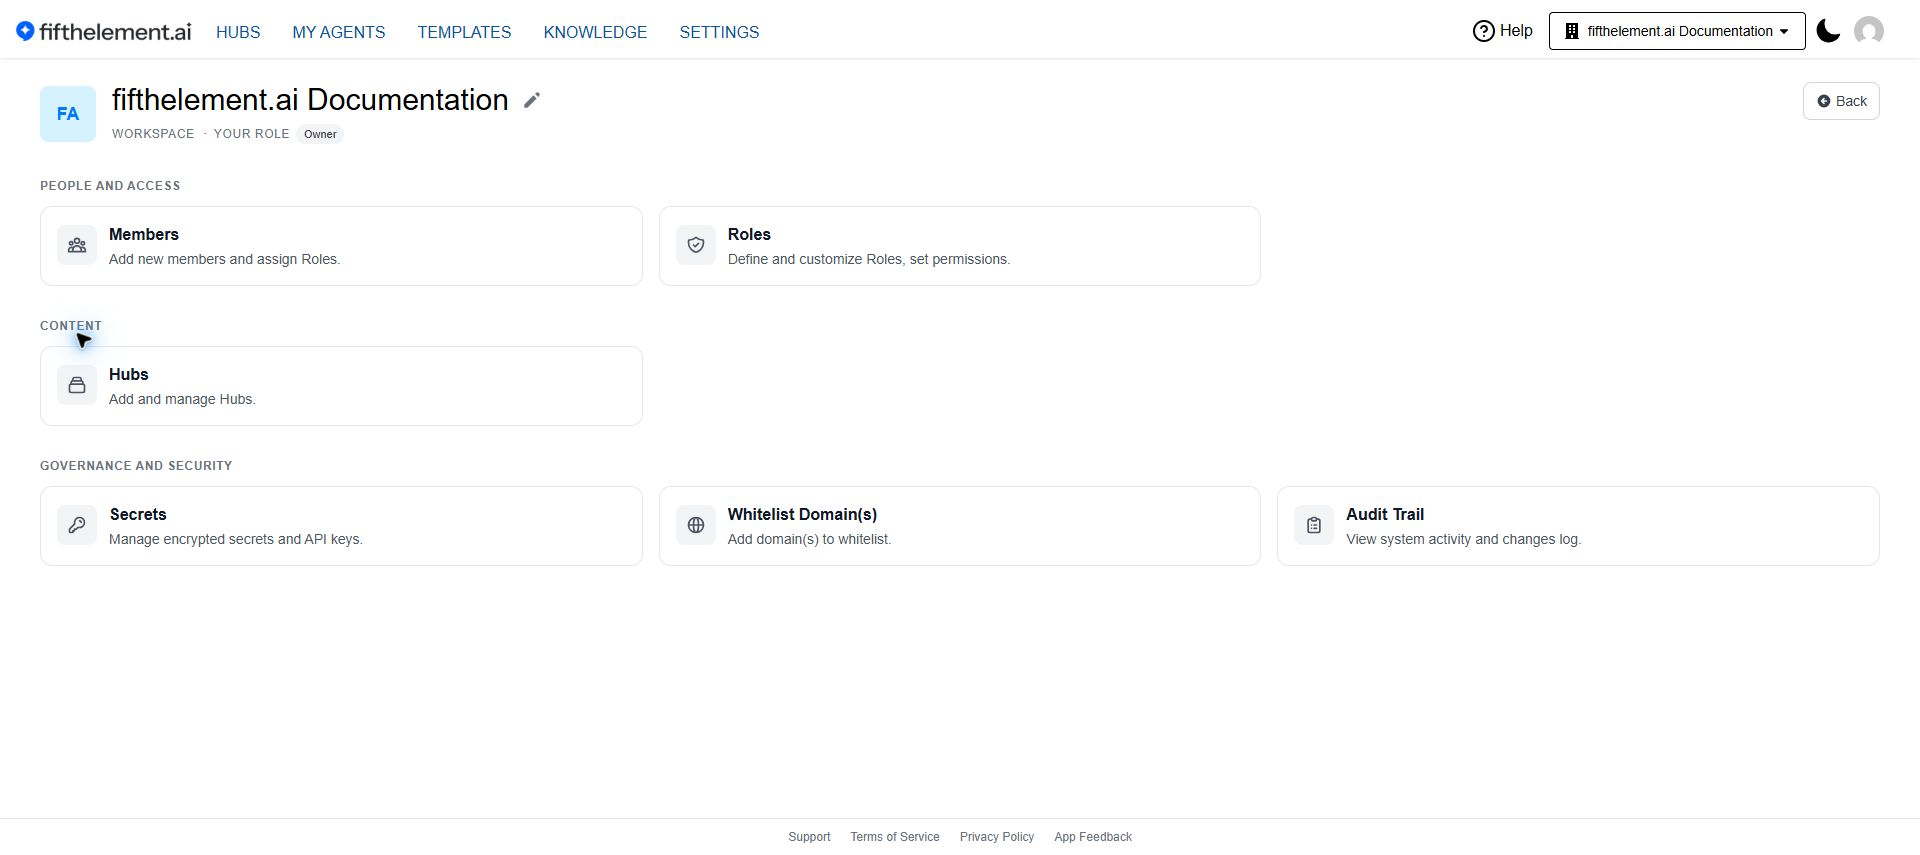Click the Roles shield icon
Image resolution: width=1920 pixels, height=855 pixels.
point(696,245)
